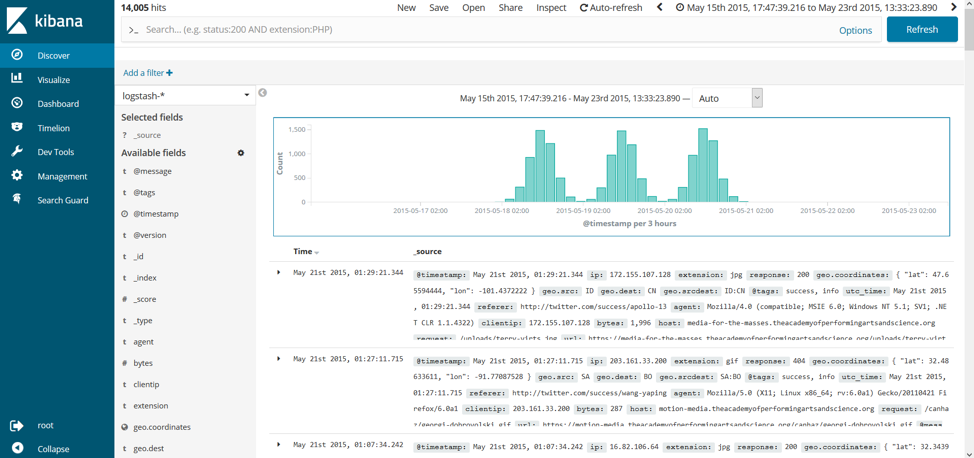Open the logstash-* index pattern dropdown
974x458 pixels.
click(186, 95)
